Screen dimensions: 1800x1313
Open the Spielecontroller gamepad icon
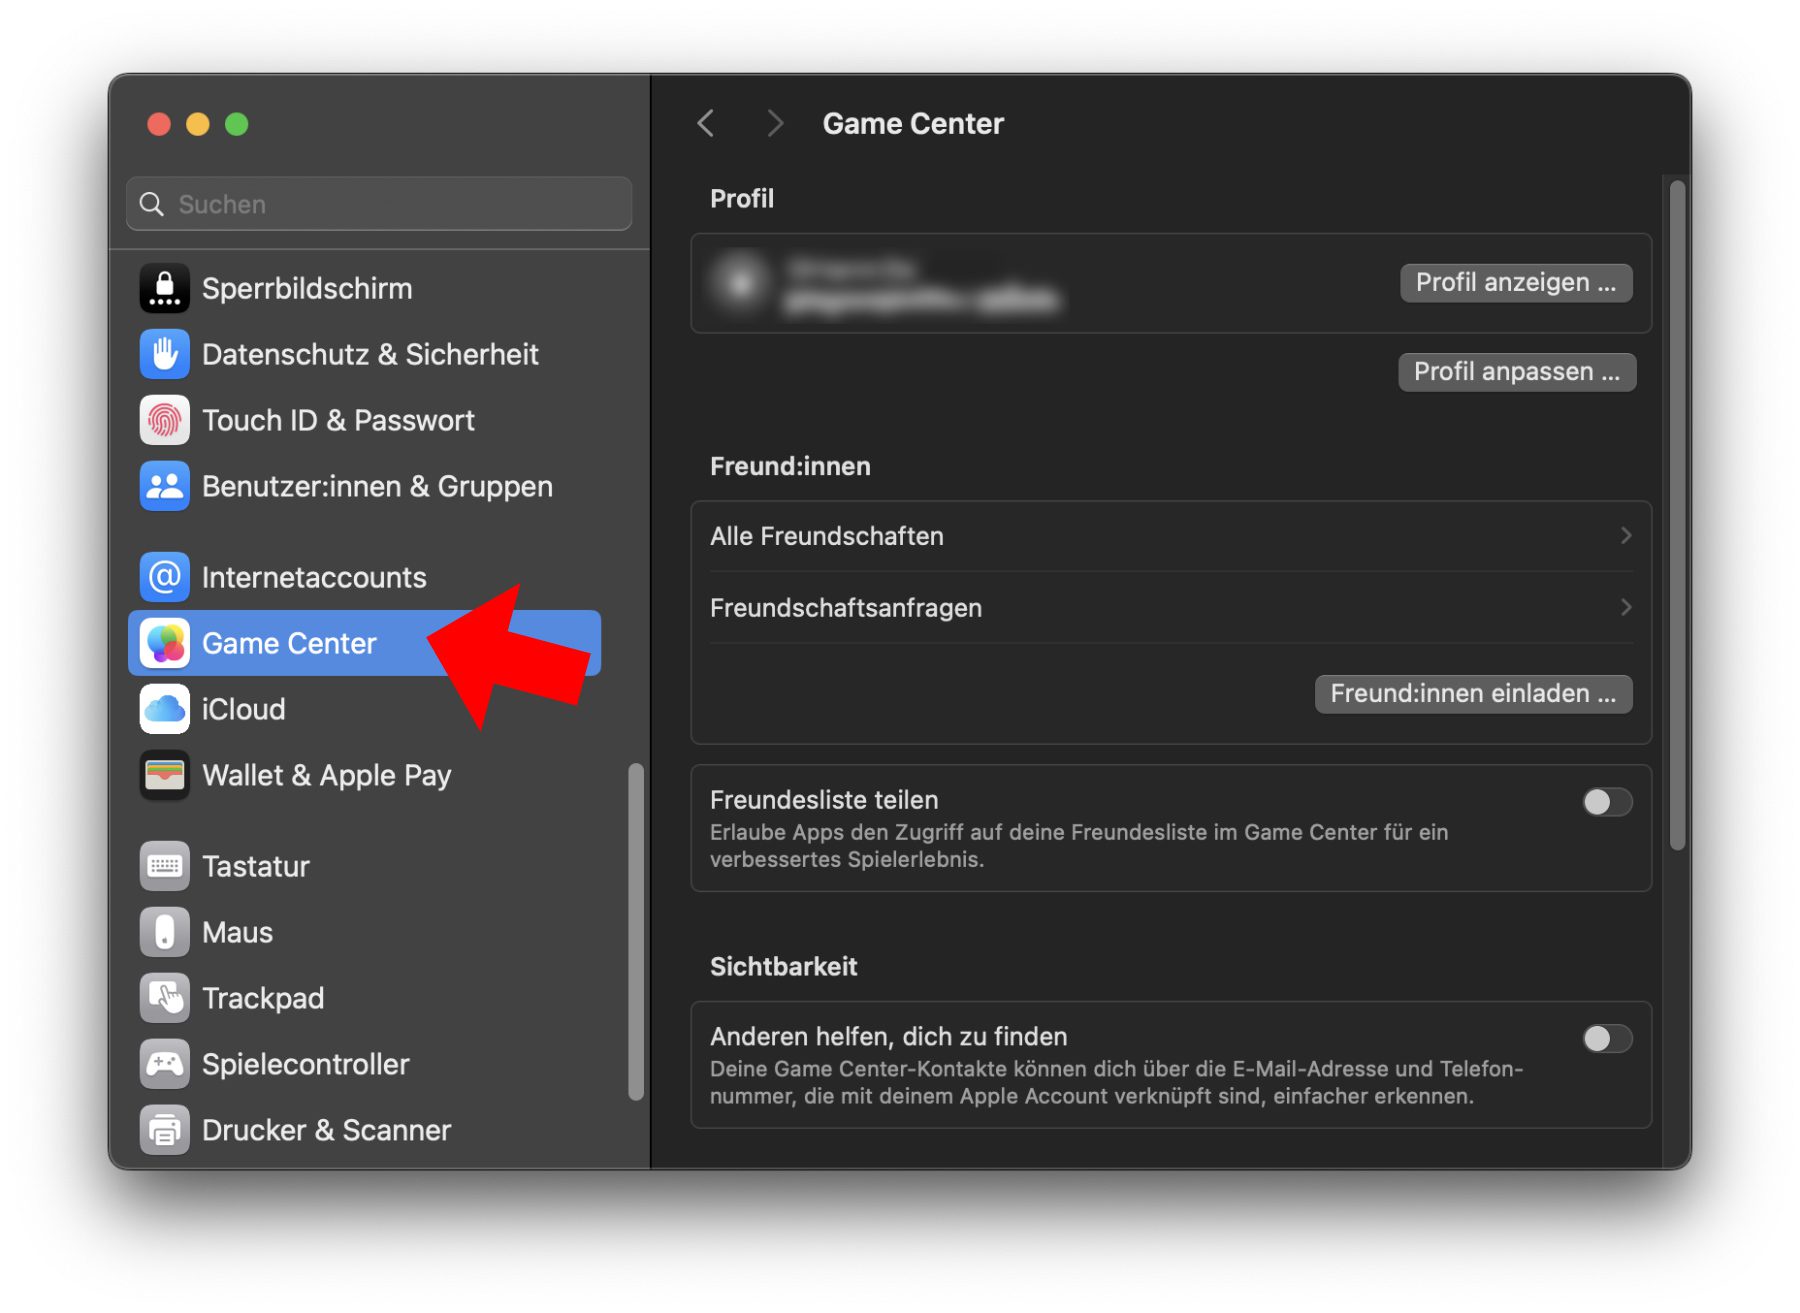(x=164, y=1064)
